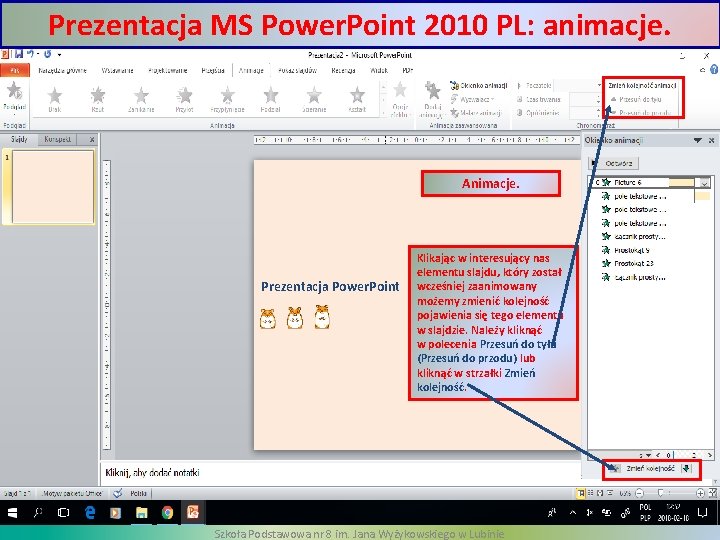This screenshot has height=540, width=720.
Task: Switch to reading view icon in status bar
Action: [x=600, y=493]
